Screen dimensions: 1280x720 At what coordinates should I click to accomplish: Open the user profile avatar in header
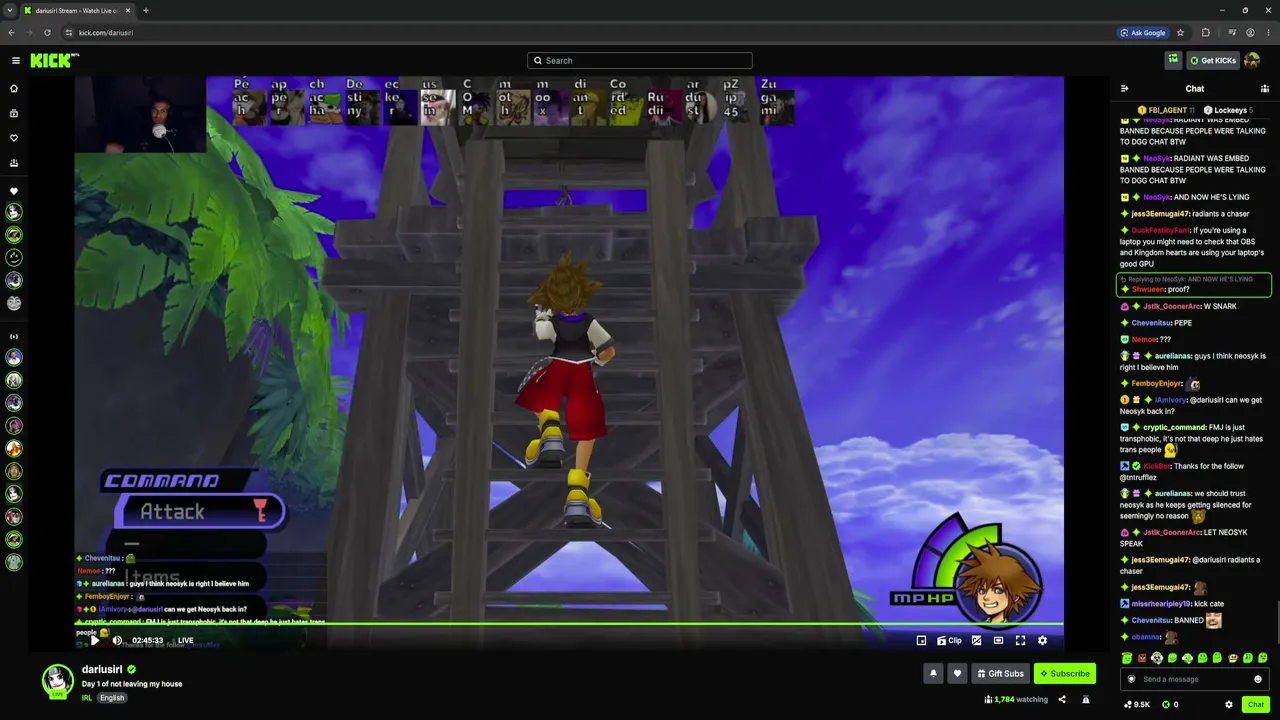1252,60
